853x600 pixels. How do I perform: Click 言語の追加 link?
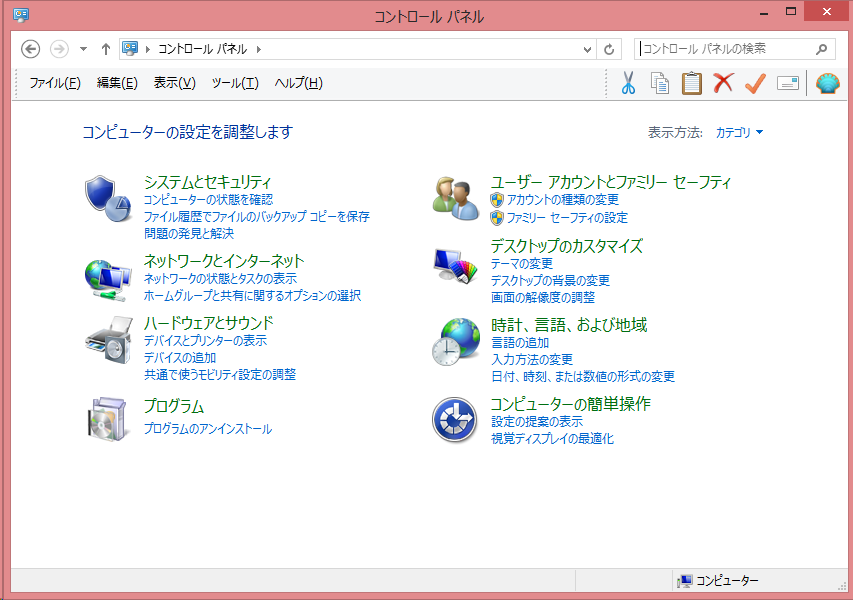tap(520, 342)
